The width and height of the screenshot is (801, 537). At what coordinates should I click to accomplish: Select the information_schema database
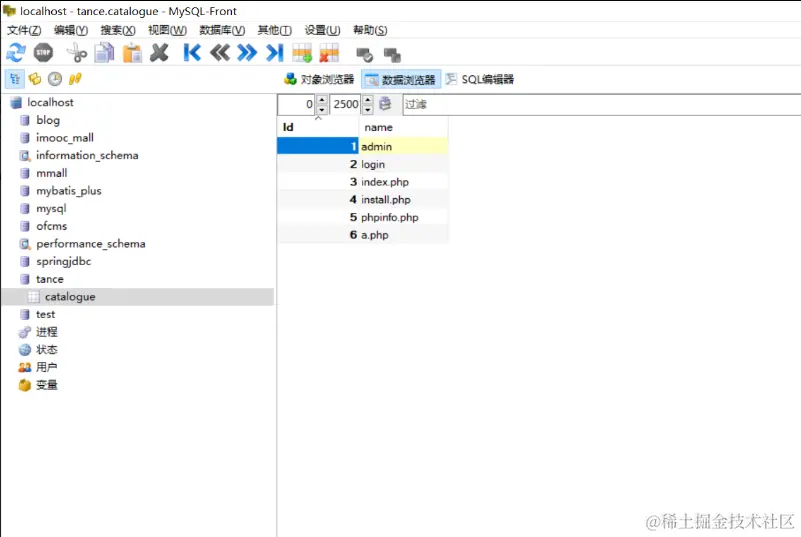coord(87,155)
